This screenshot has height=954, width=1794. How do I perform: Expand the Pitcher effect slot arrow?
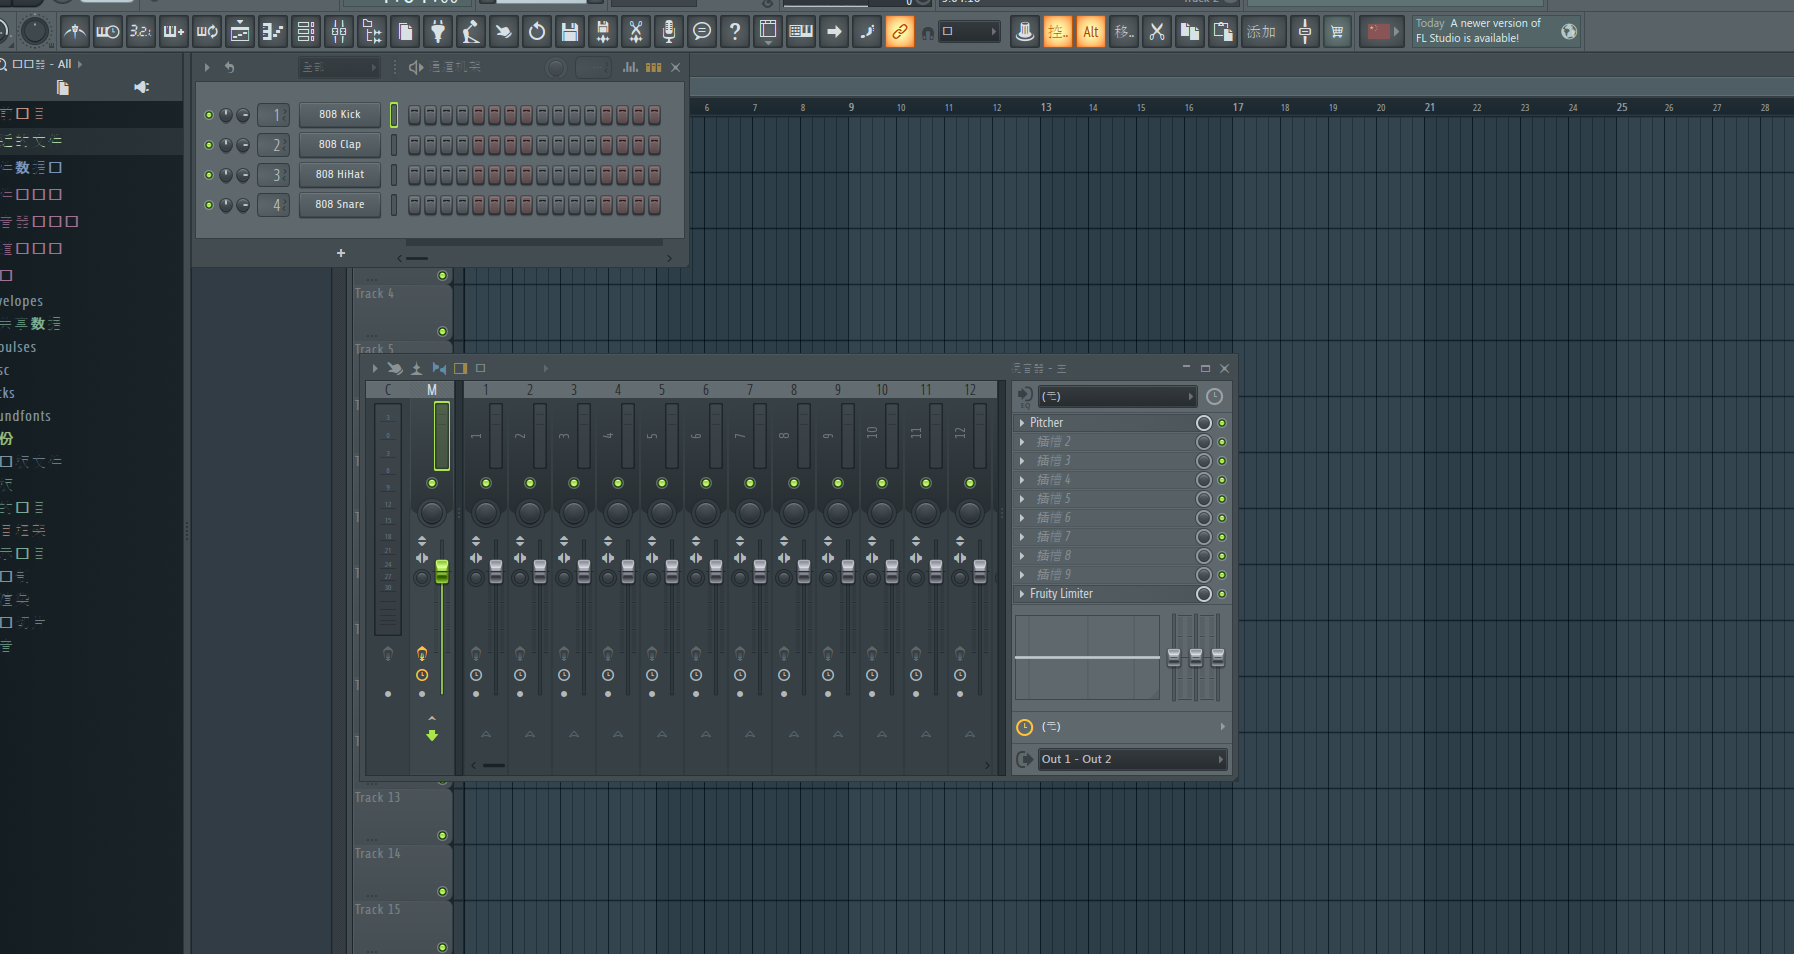(1021, 423)
